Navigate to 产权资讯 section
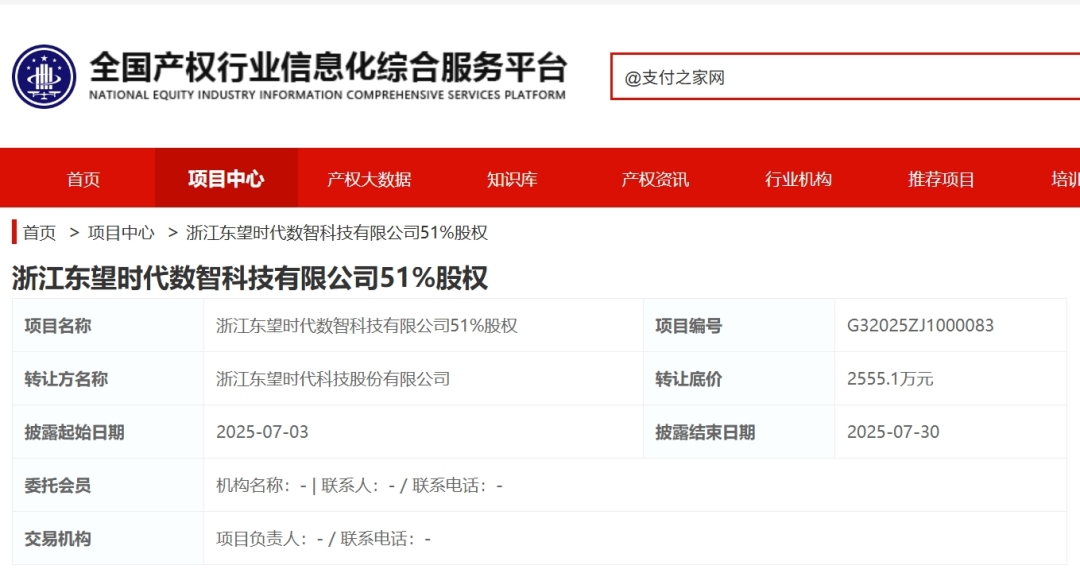The width and height of the screenshot is (1080, 577). pyautogui.click(x=655, y=179)
